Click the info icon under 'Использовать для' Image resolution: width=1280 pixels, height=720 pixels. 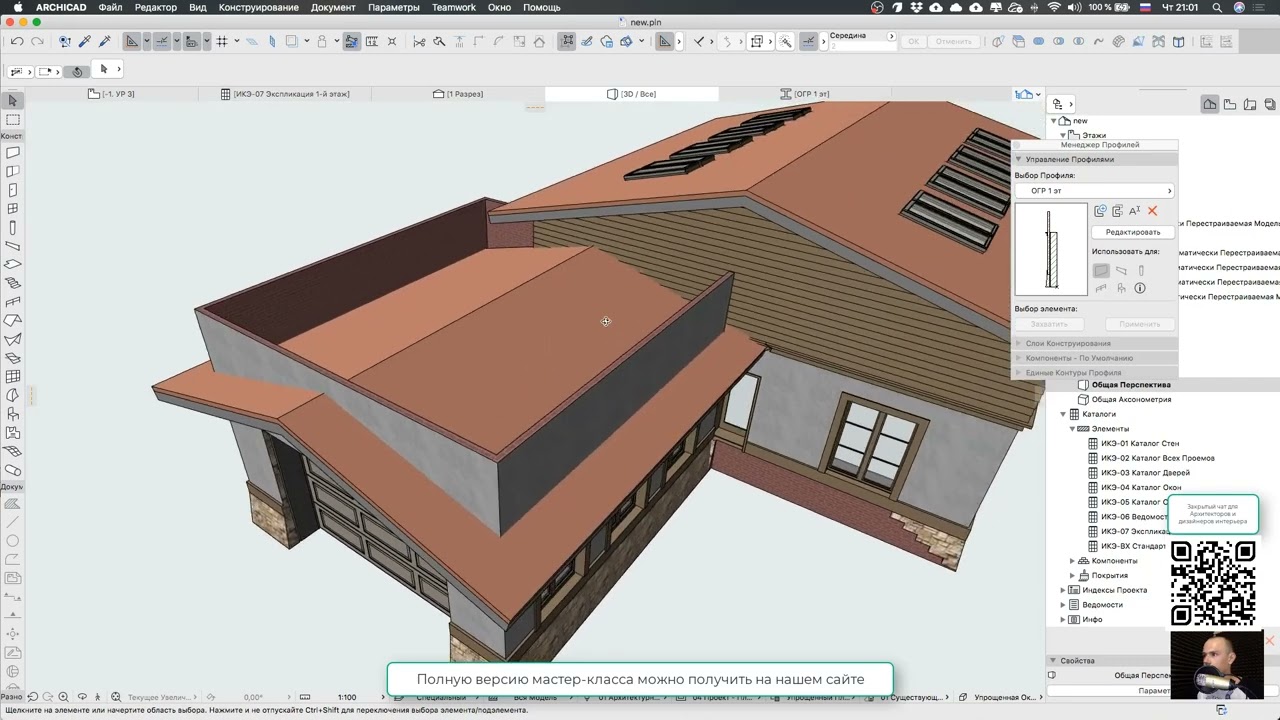(1140, 288)
